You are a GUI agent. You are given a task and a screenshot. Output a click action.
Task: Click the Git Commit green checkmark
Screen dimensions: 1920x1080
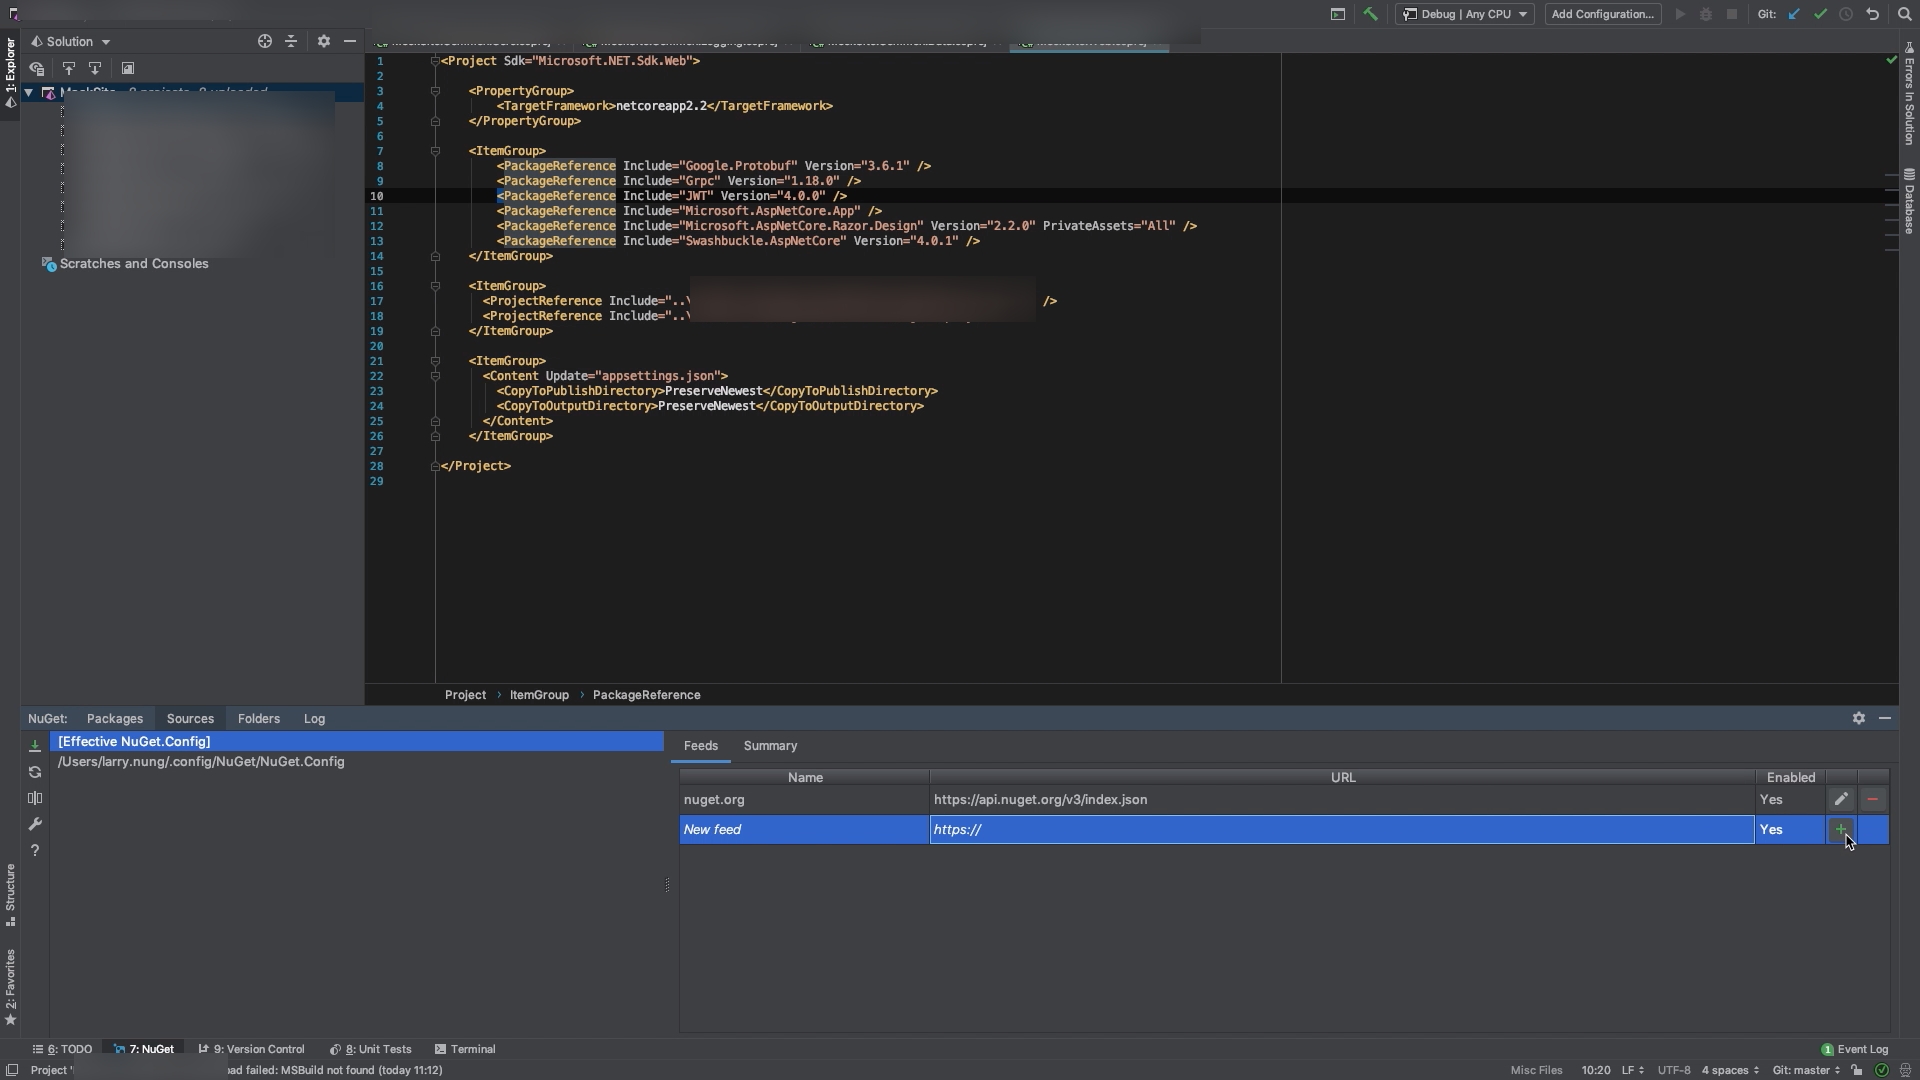pos(1820,14)
